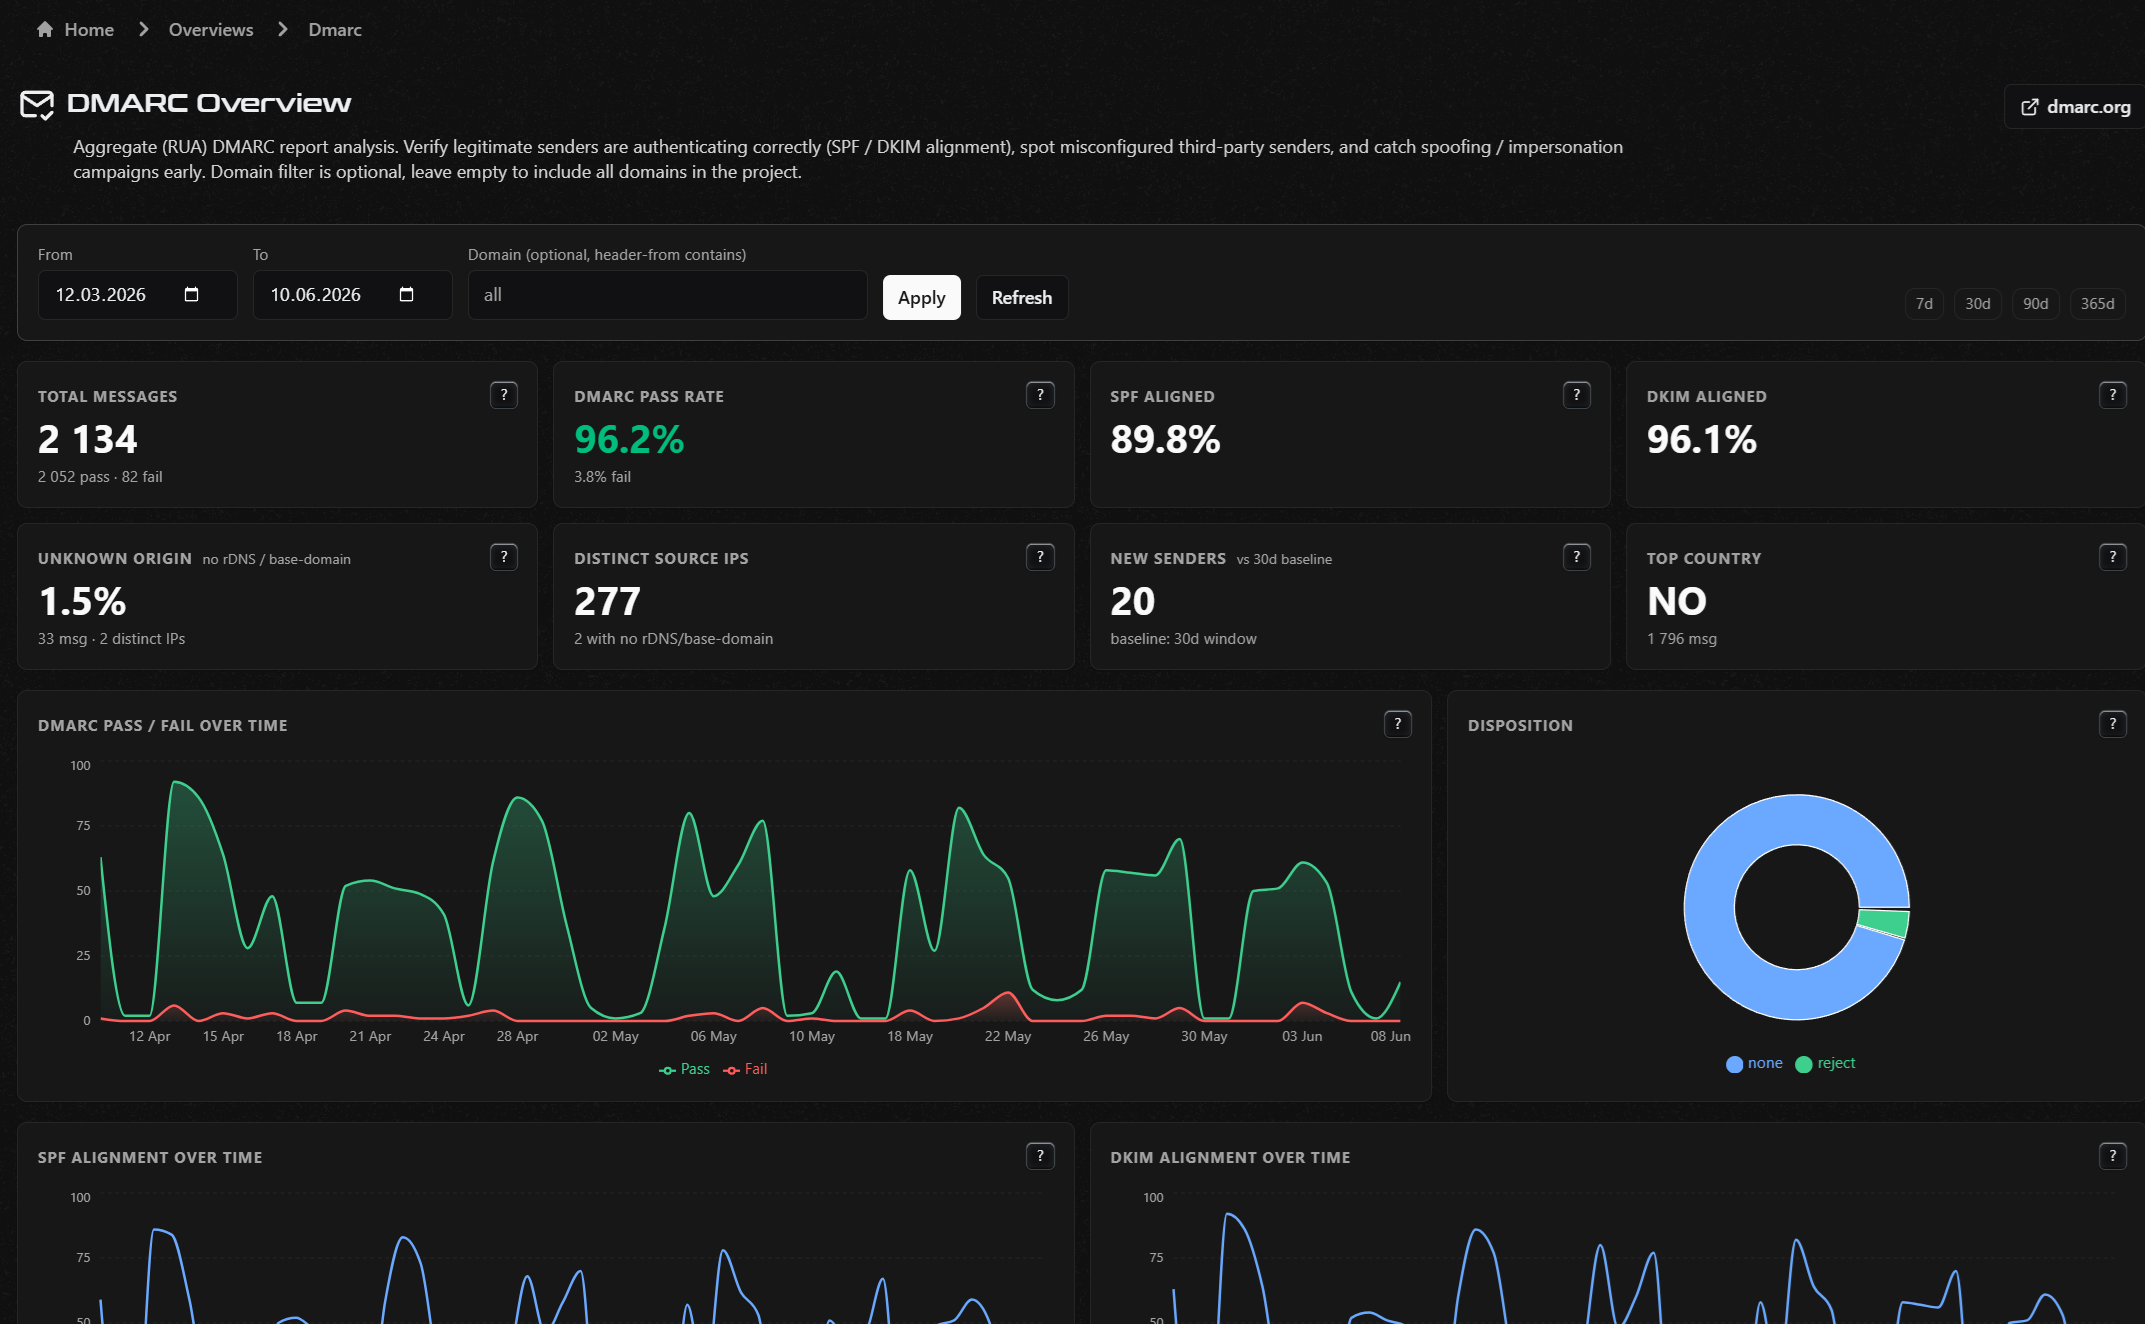Show help for Unknown Origin card
The image size is (2145, 1324).
pos(504,557)
